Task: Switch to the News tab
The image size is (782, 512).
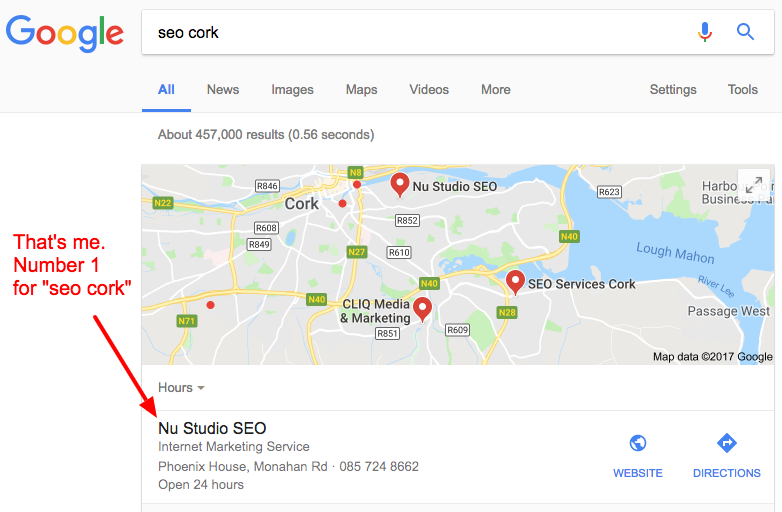Action: click(x=223, y=89)
